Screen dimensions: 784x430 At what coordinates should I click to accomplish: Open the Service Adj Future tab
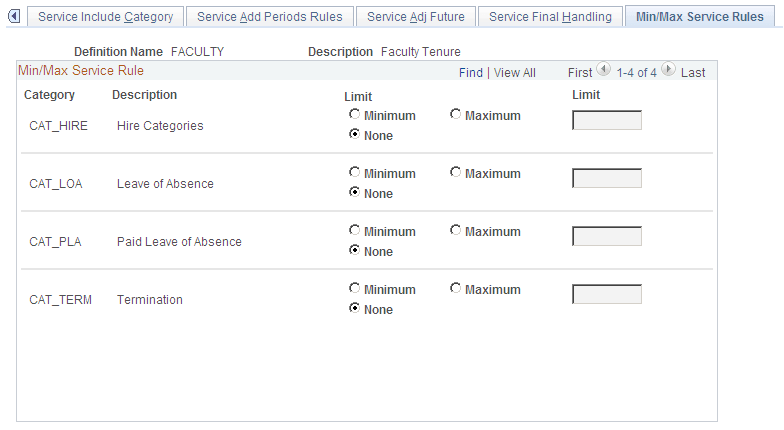coord(416,16)
